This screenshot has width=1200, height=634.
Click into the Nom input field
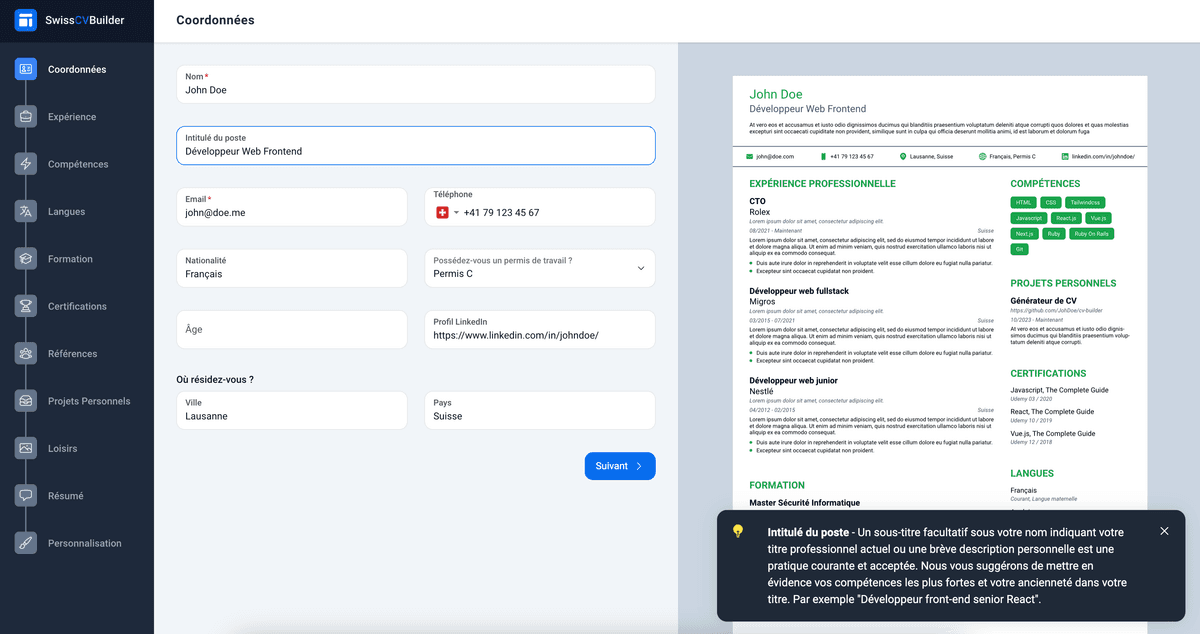point(415,90)
